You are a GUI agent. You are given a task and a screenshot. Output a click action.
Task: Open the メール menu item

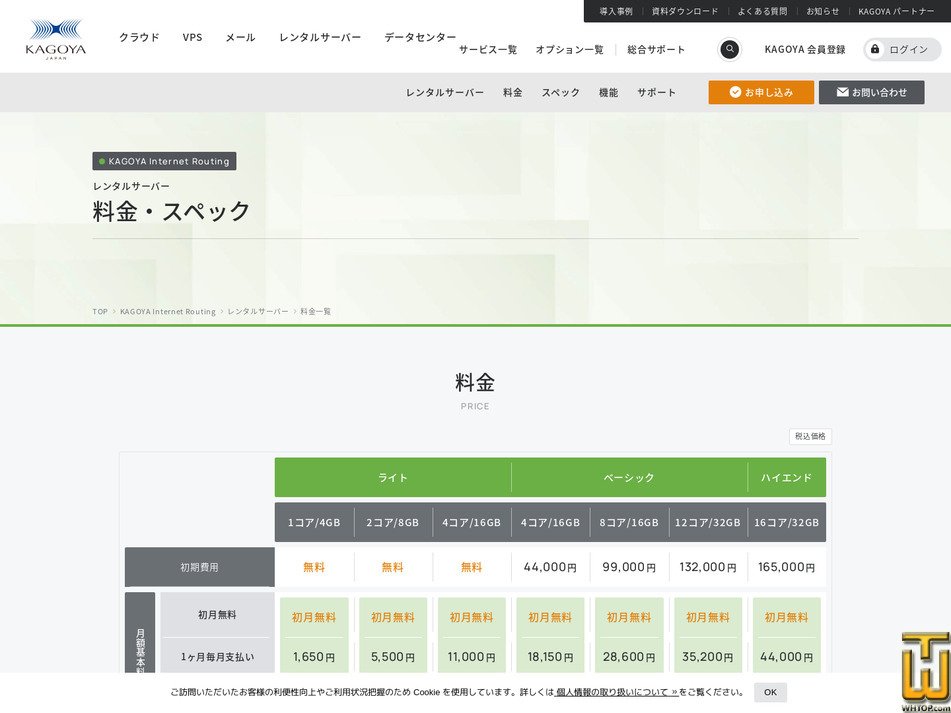[240, 37]
